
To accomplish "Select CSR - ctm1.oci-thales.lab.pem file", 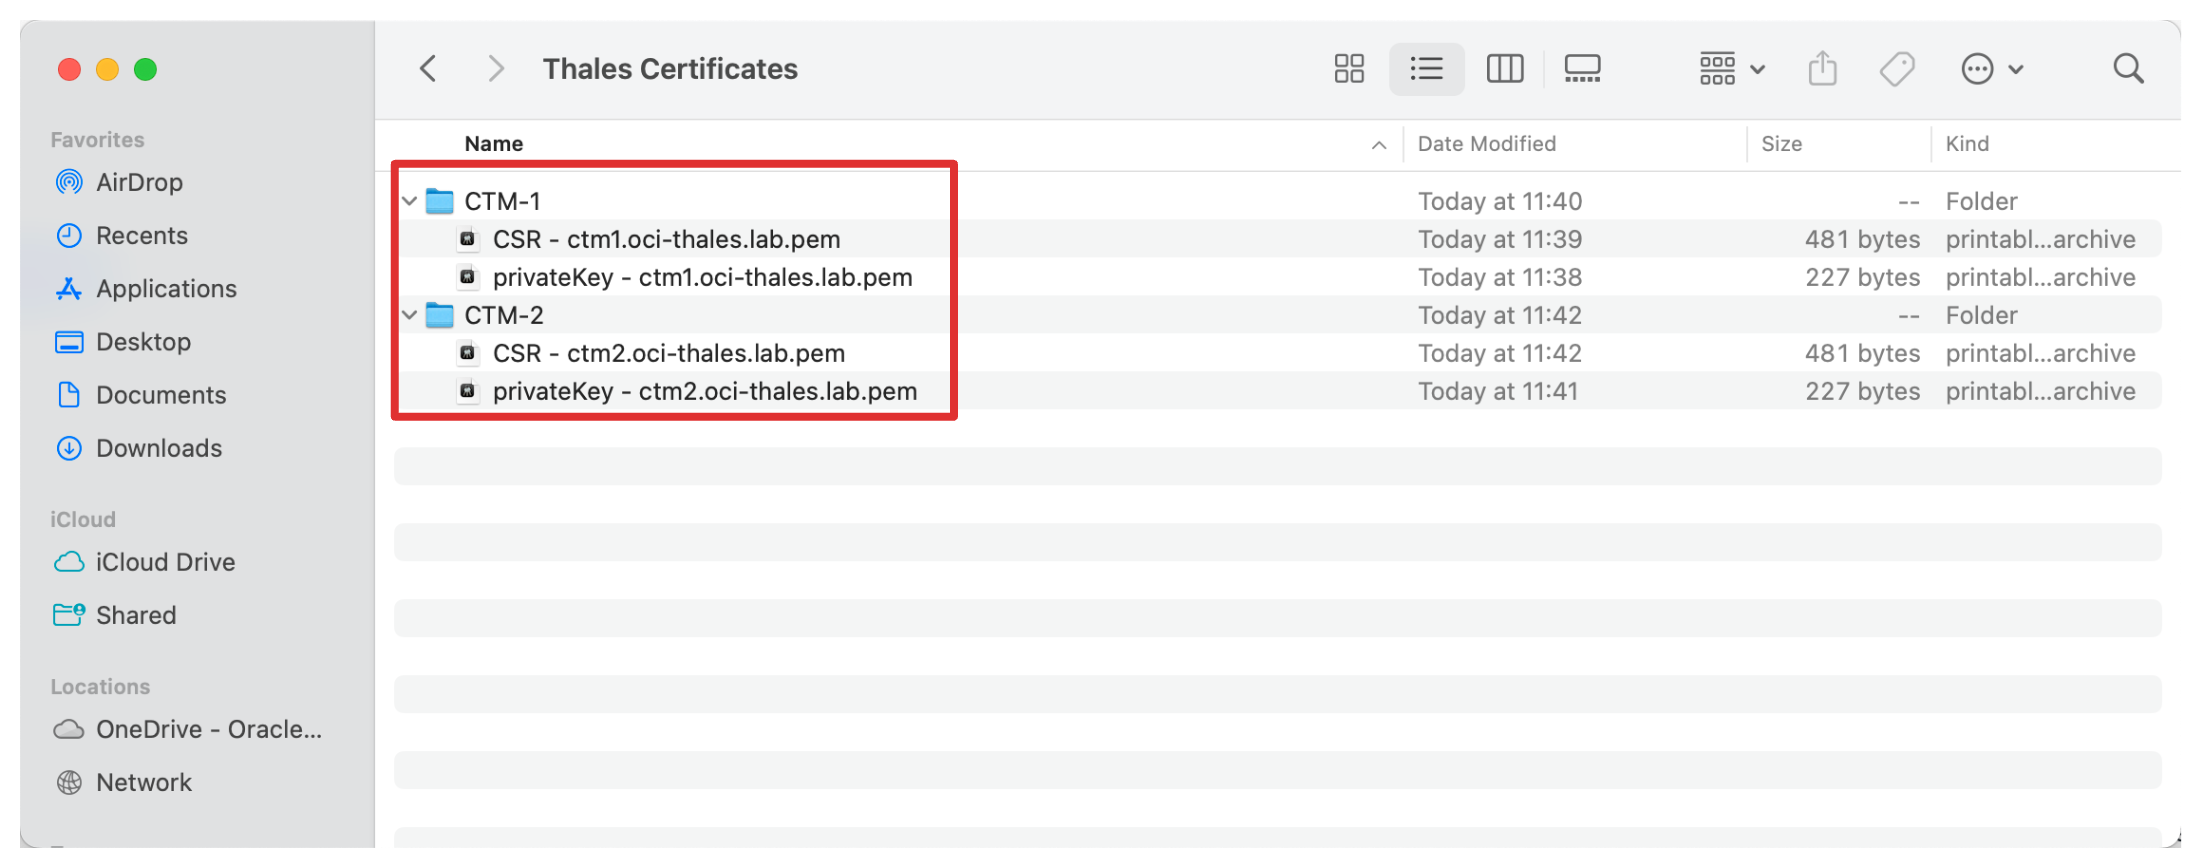I will 666,239.
